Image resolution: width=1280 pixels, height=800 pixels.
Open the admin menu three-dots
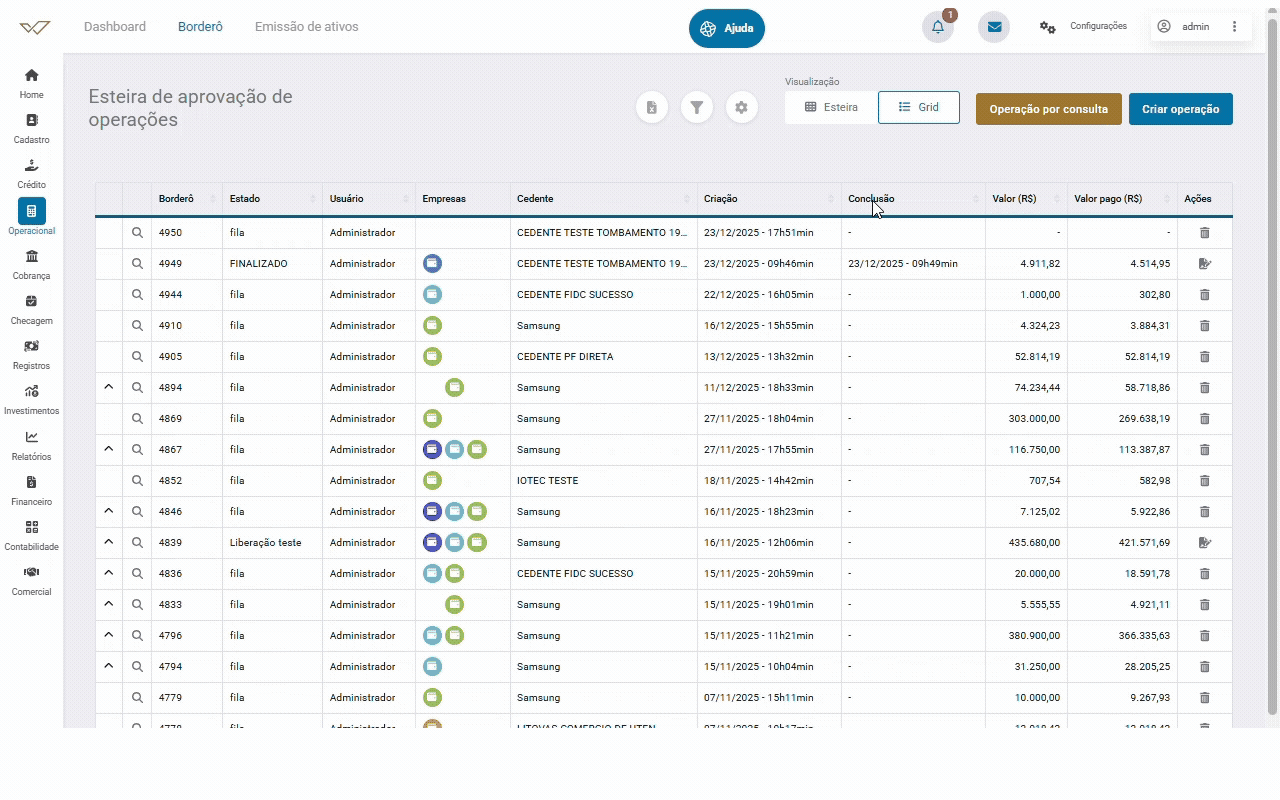click(x=1234, y=27)
